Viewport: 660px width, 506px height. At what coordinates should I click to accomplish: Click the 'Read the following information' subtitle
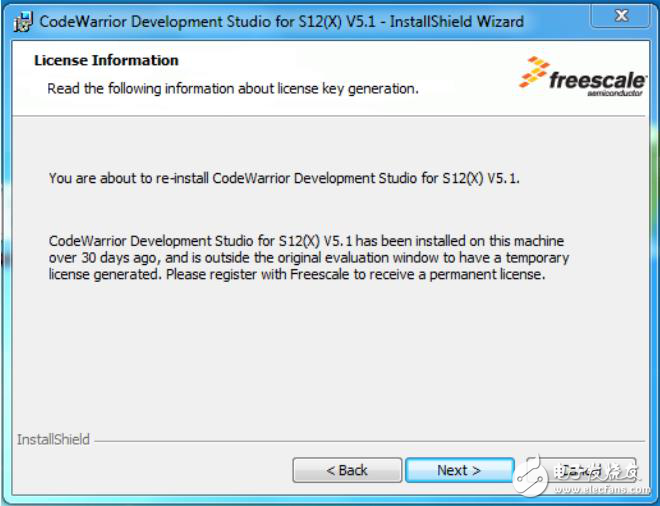click(x=233, y=89)
